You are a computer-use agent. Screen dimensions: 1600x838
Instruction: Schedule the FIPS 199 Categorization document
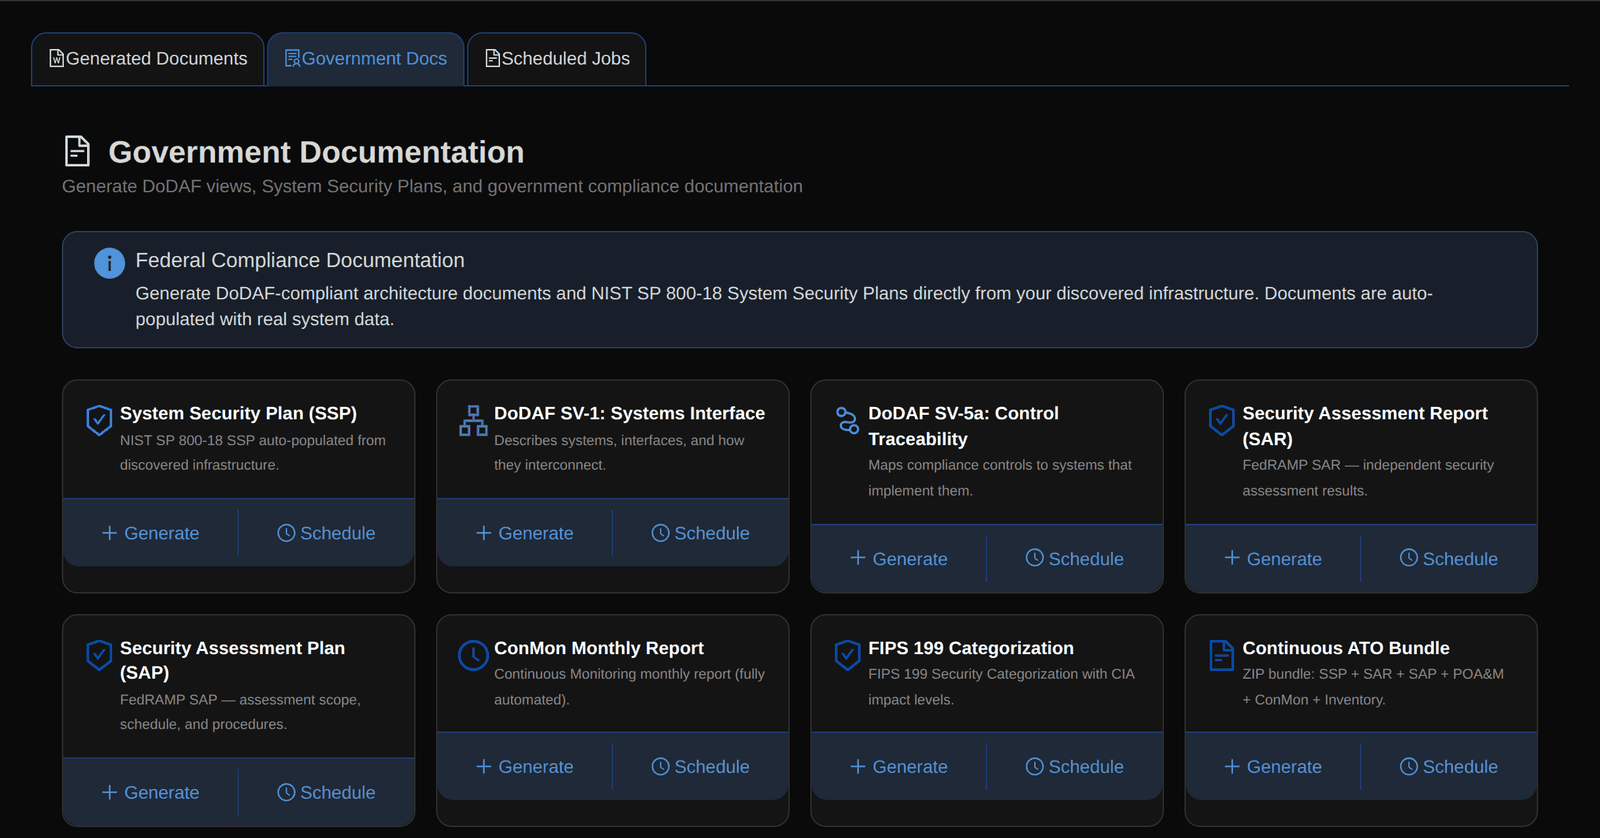click(x=1074, y=766)
